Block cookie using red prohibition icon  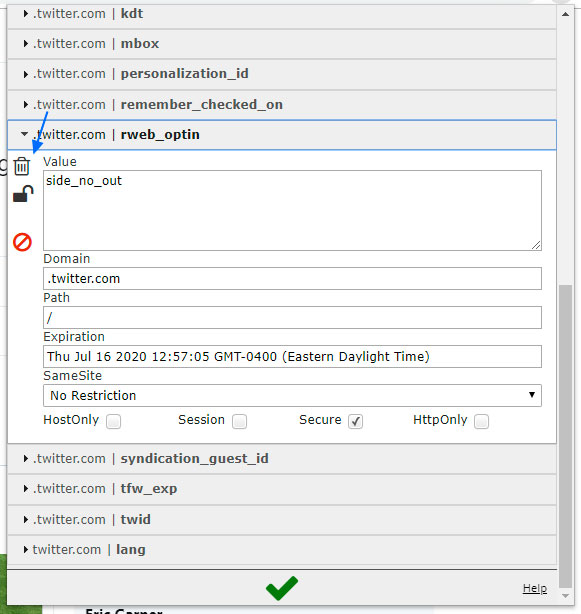click(22, 242)
